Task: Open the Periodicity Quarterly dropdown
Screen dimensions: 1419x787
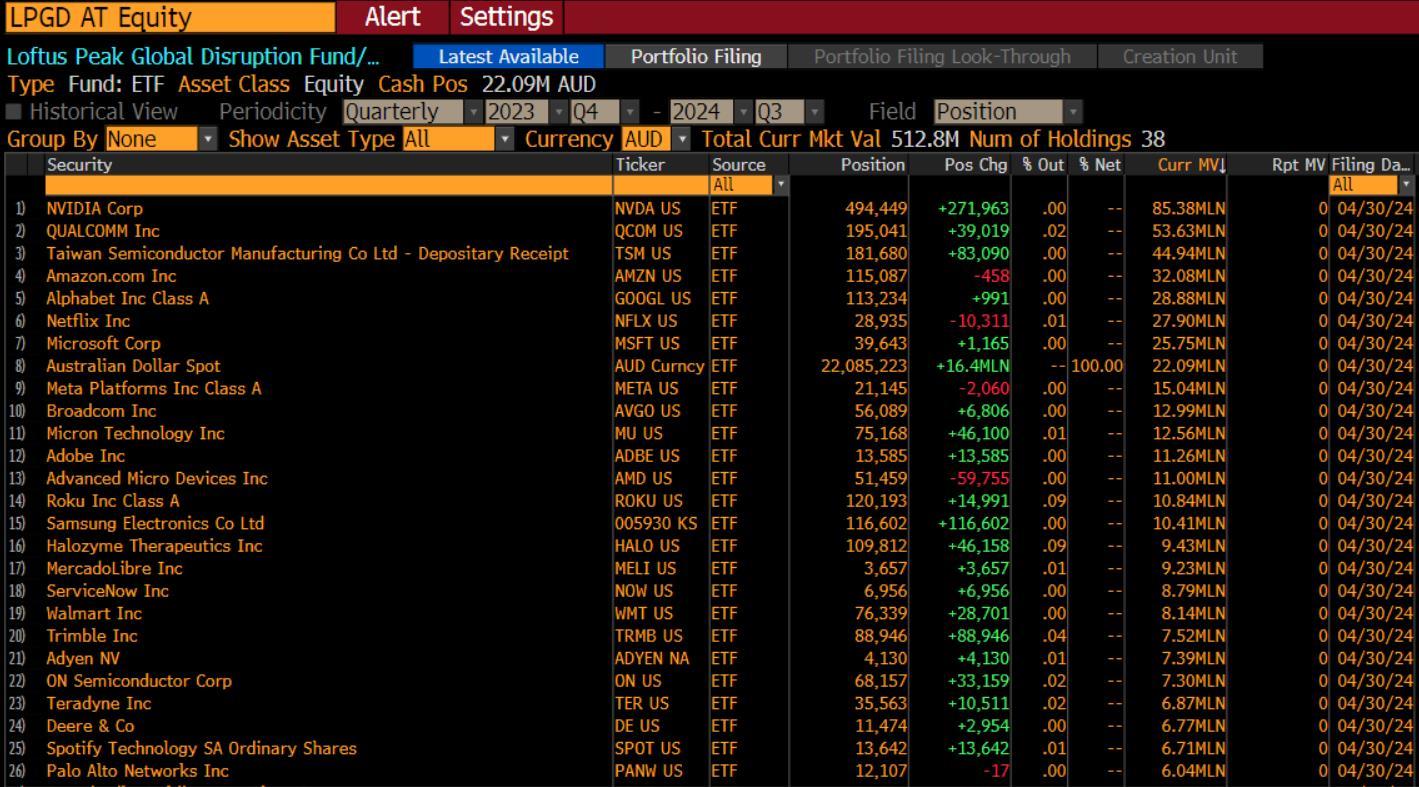Action: 411,112
